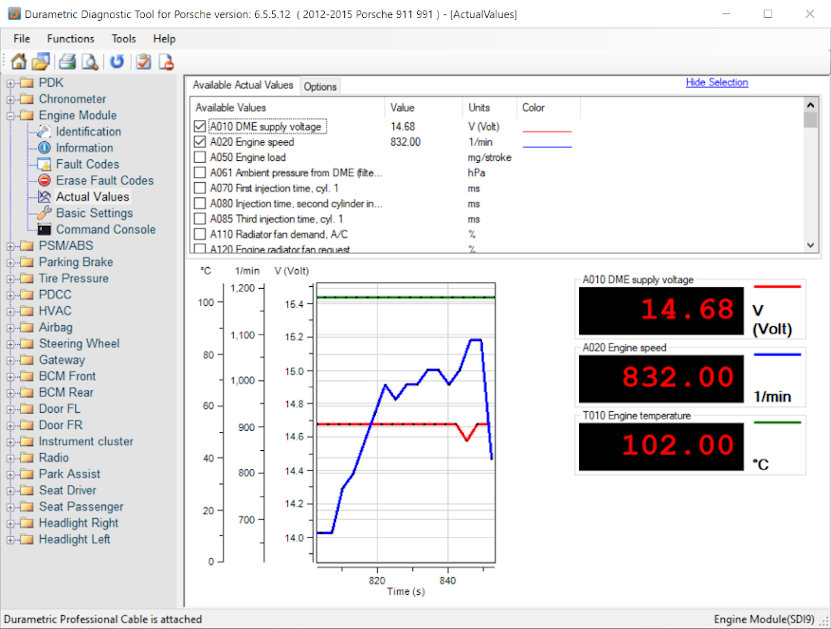Click the Units column header
This screenshot has width=831, height=629.
click(489, 108)
